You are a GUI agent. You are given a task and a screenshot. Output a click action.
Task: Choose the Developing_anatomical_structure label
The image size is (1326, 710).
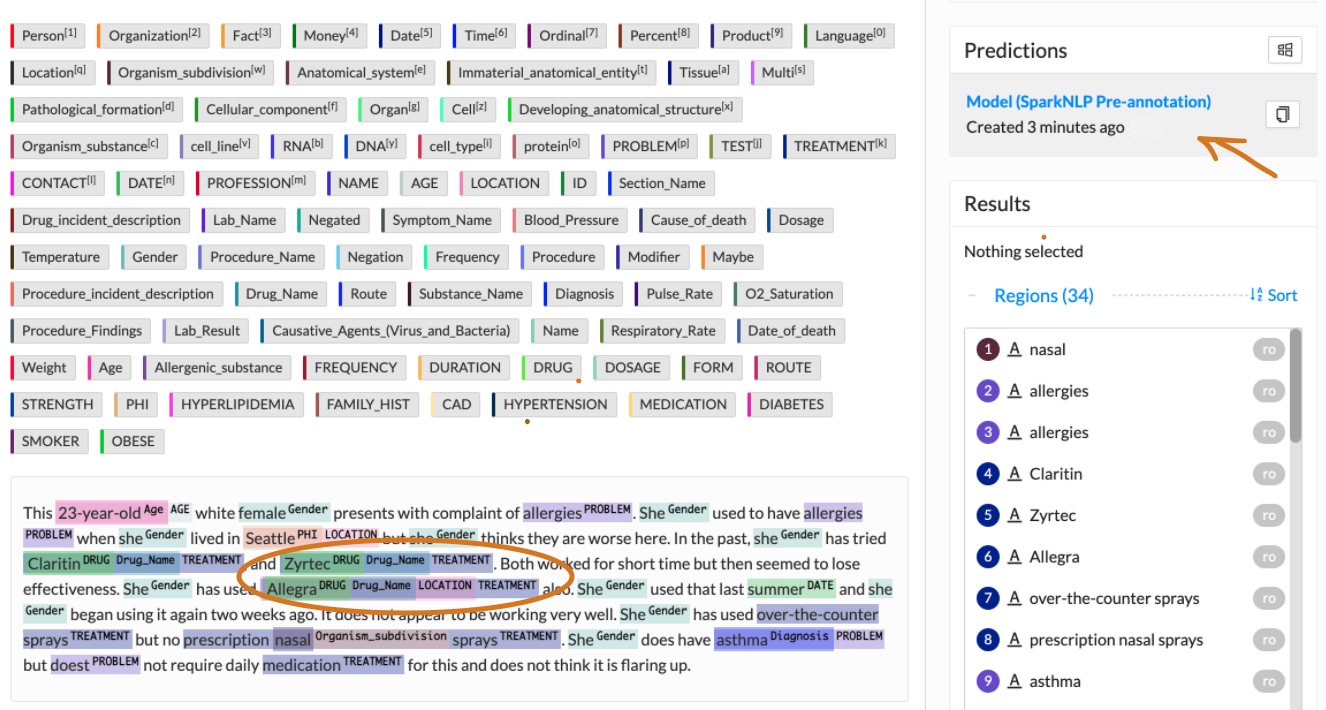click(x=625, y=109)
